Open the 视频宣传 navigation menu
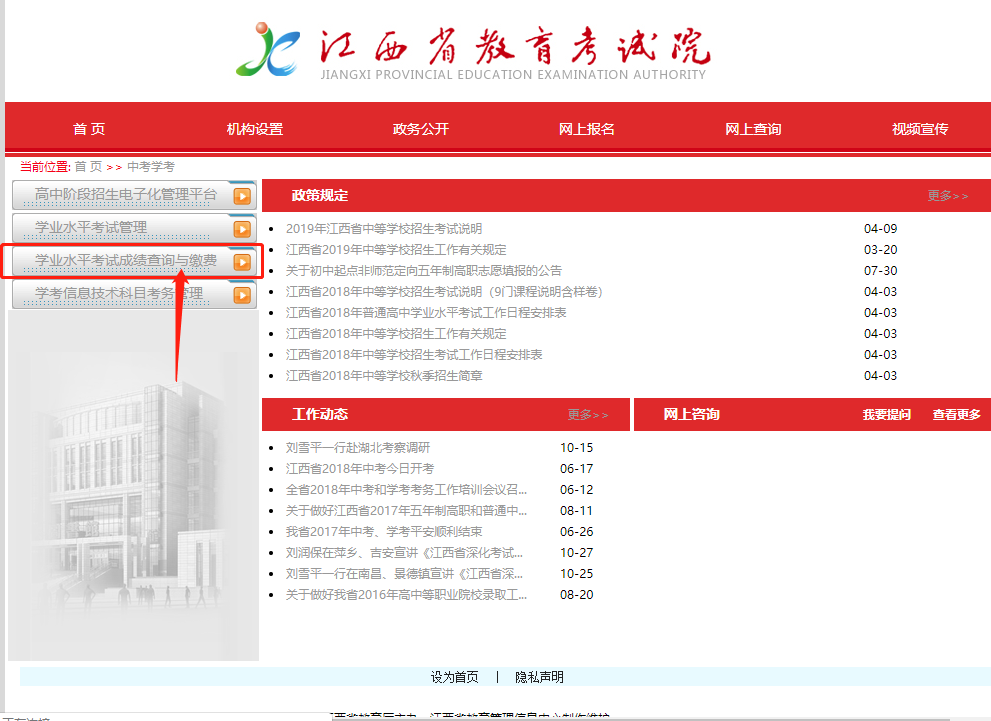Image resolution: width=991 pixels, height=721 pixels. tap(920, 129)
